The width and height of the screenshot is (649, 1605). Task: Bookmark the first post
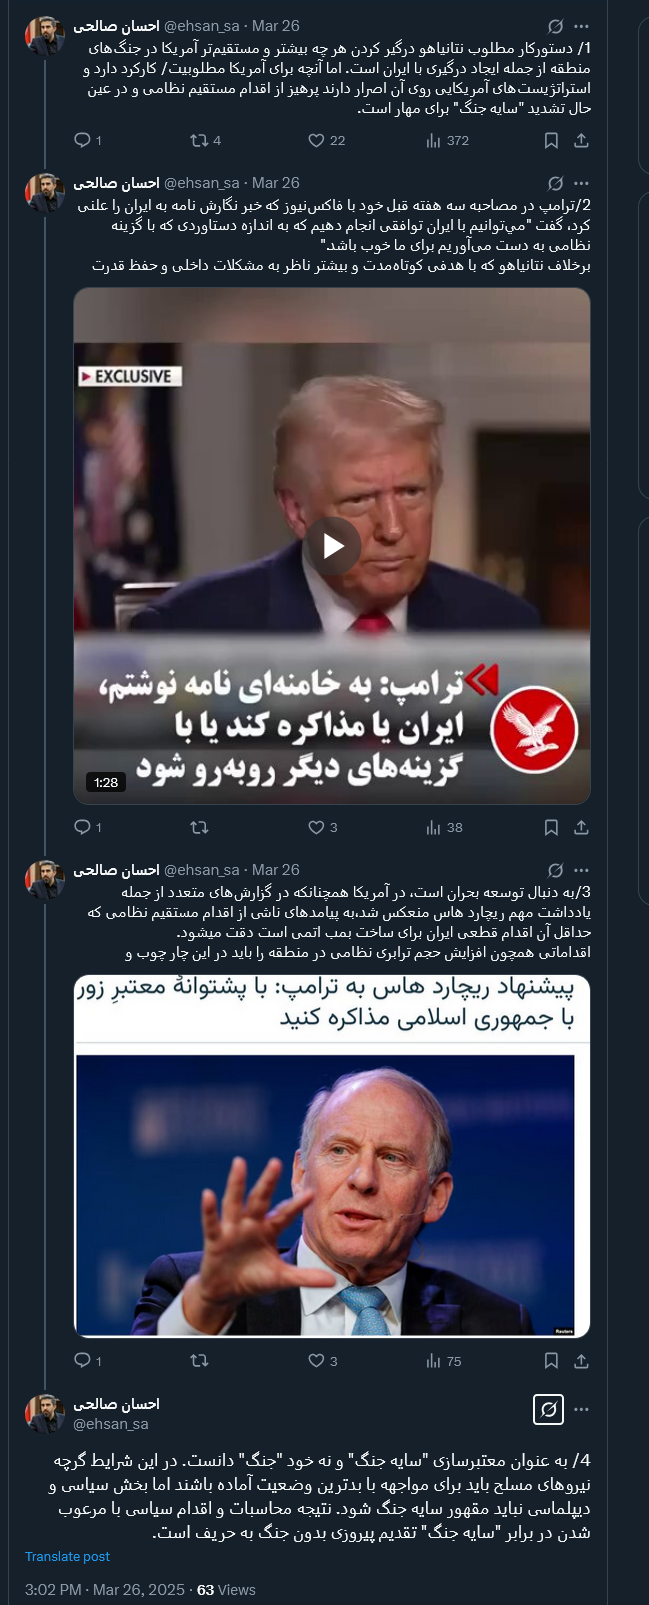click(x=551, y=141)
